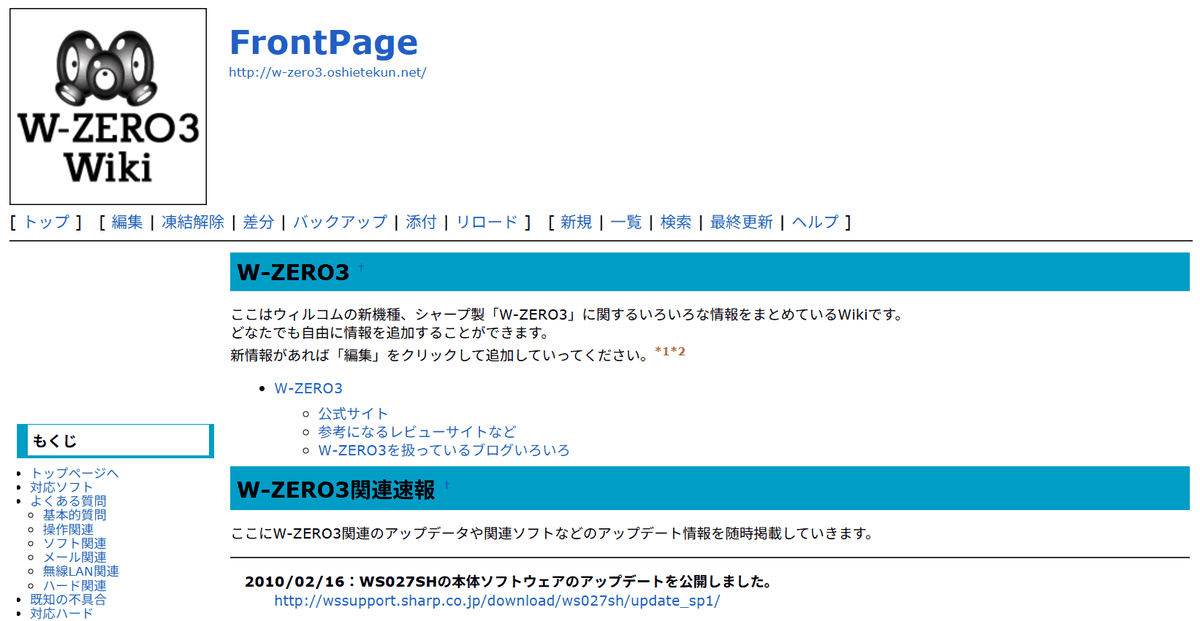Go to トップ in the navigation bar

click(46, 222)
